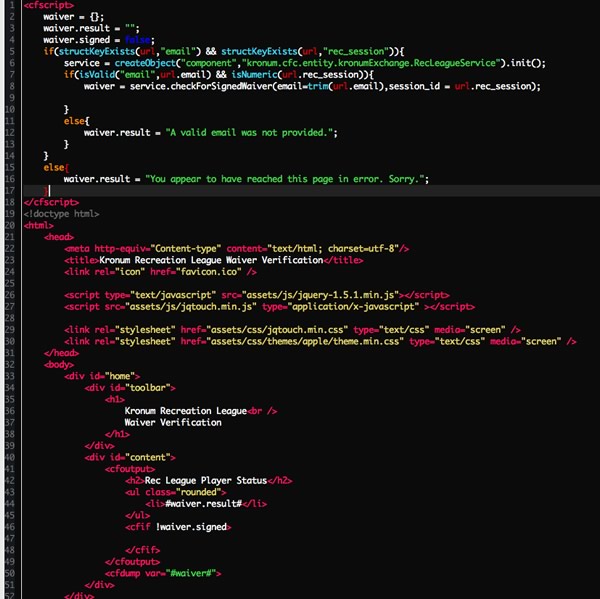
Task: Click the isValid function name
Action: (x=97, y=75)
